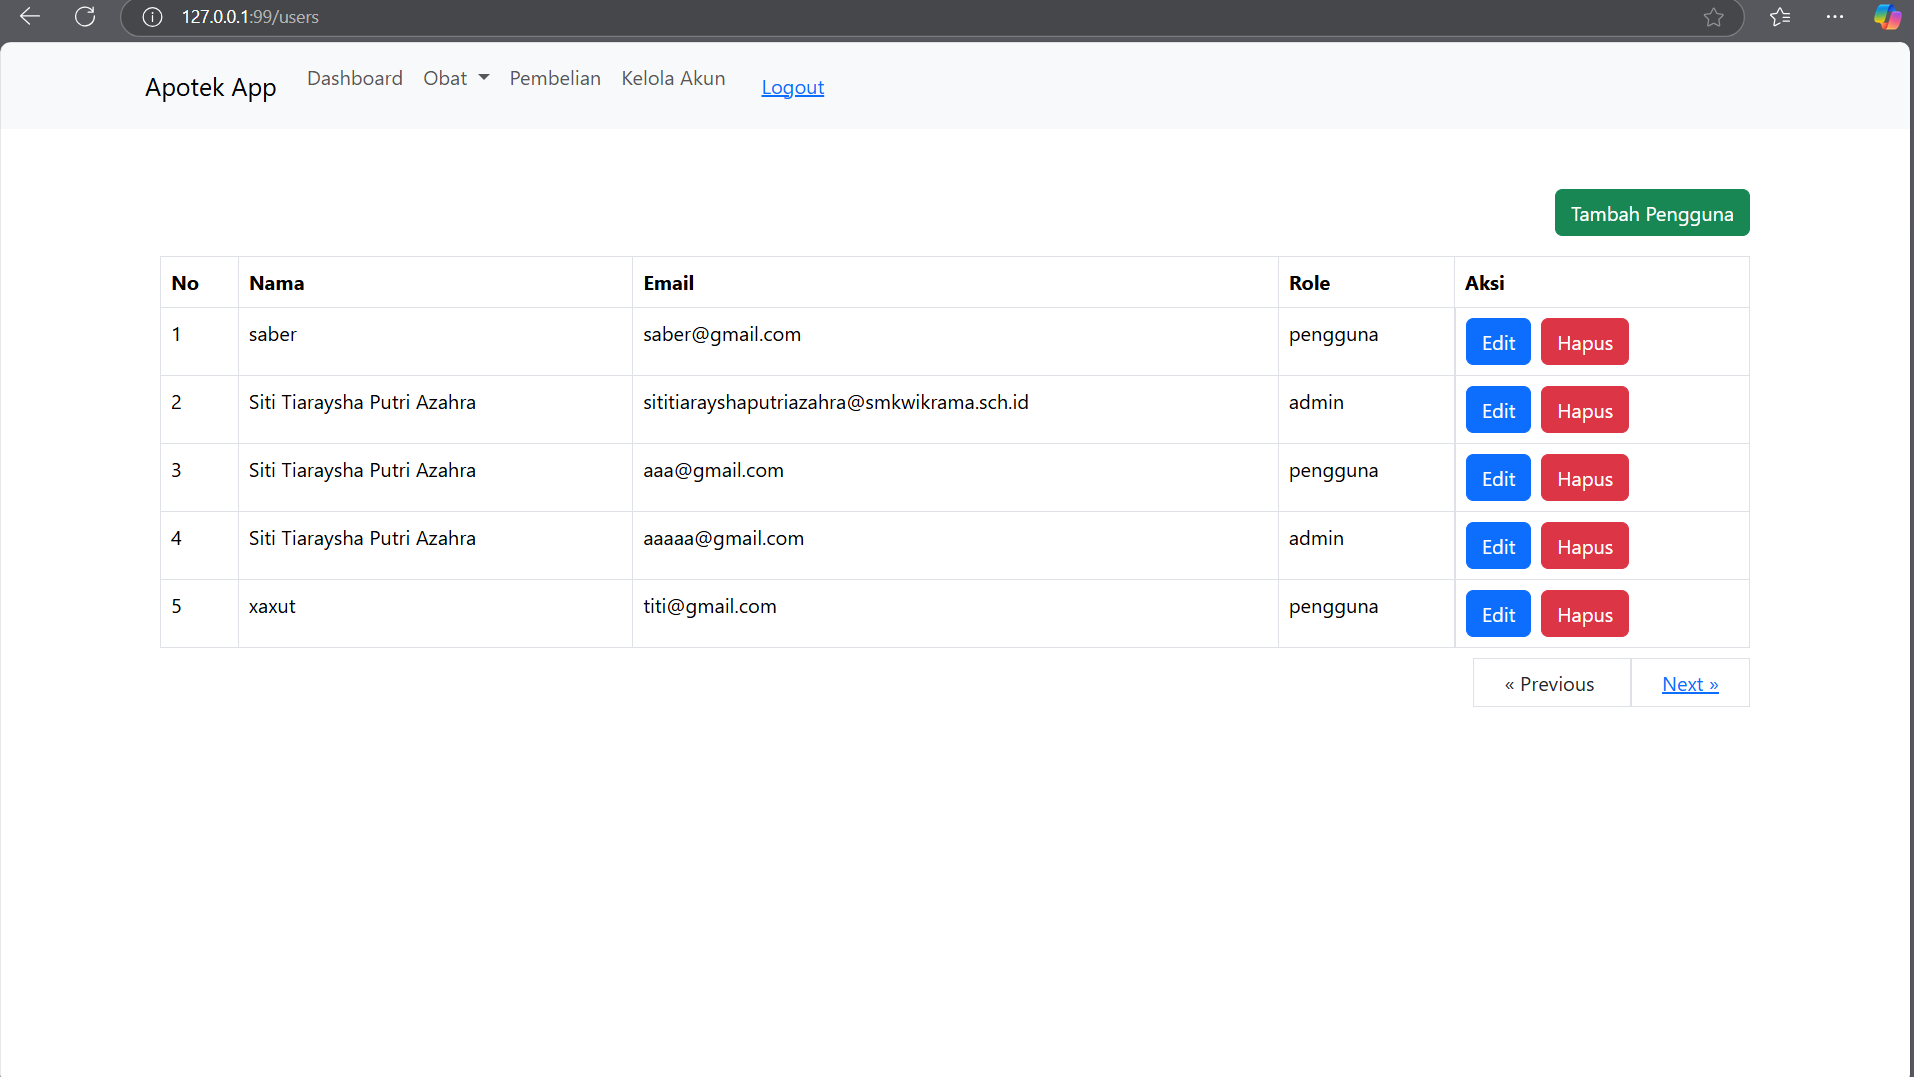Open the browser settings three-dot menu
The image size is (1914, 1077).
(x=1835, y=17)
